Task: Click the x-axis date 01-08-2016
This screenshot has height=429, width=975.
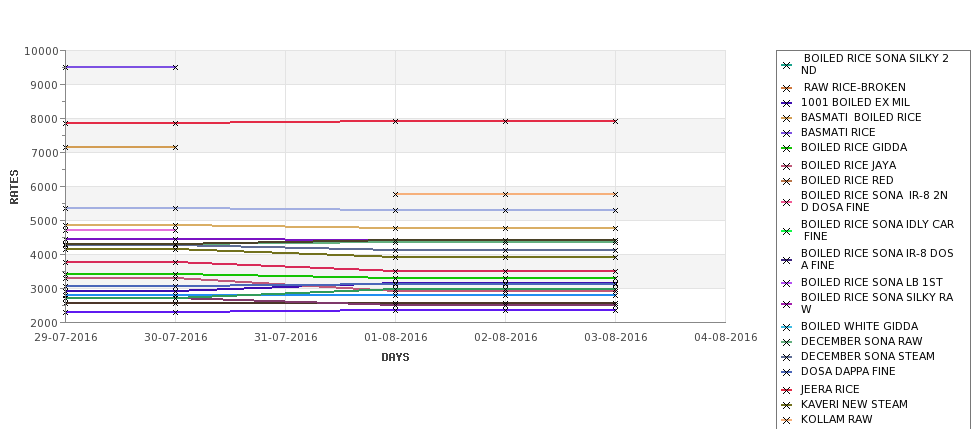Action: [396, 338]
